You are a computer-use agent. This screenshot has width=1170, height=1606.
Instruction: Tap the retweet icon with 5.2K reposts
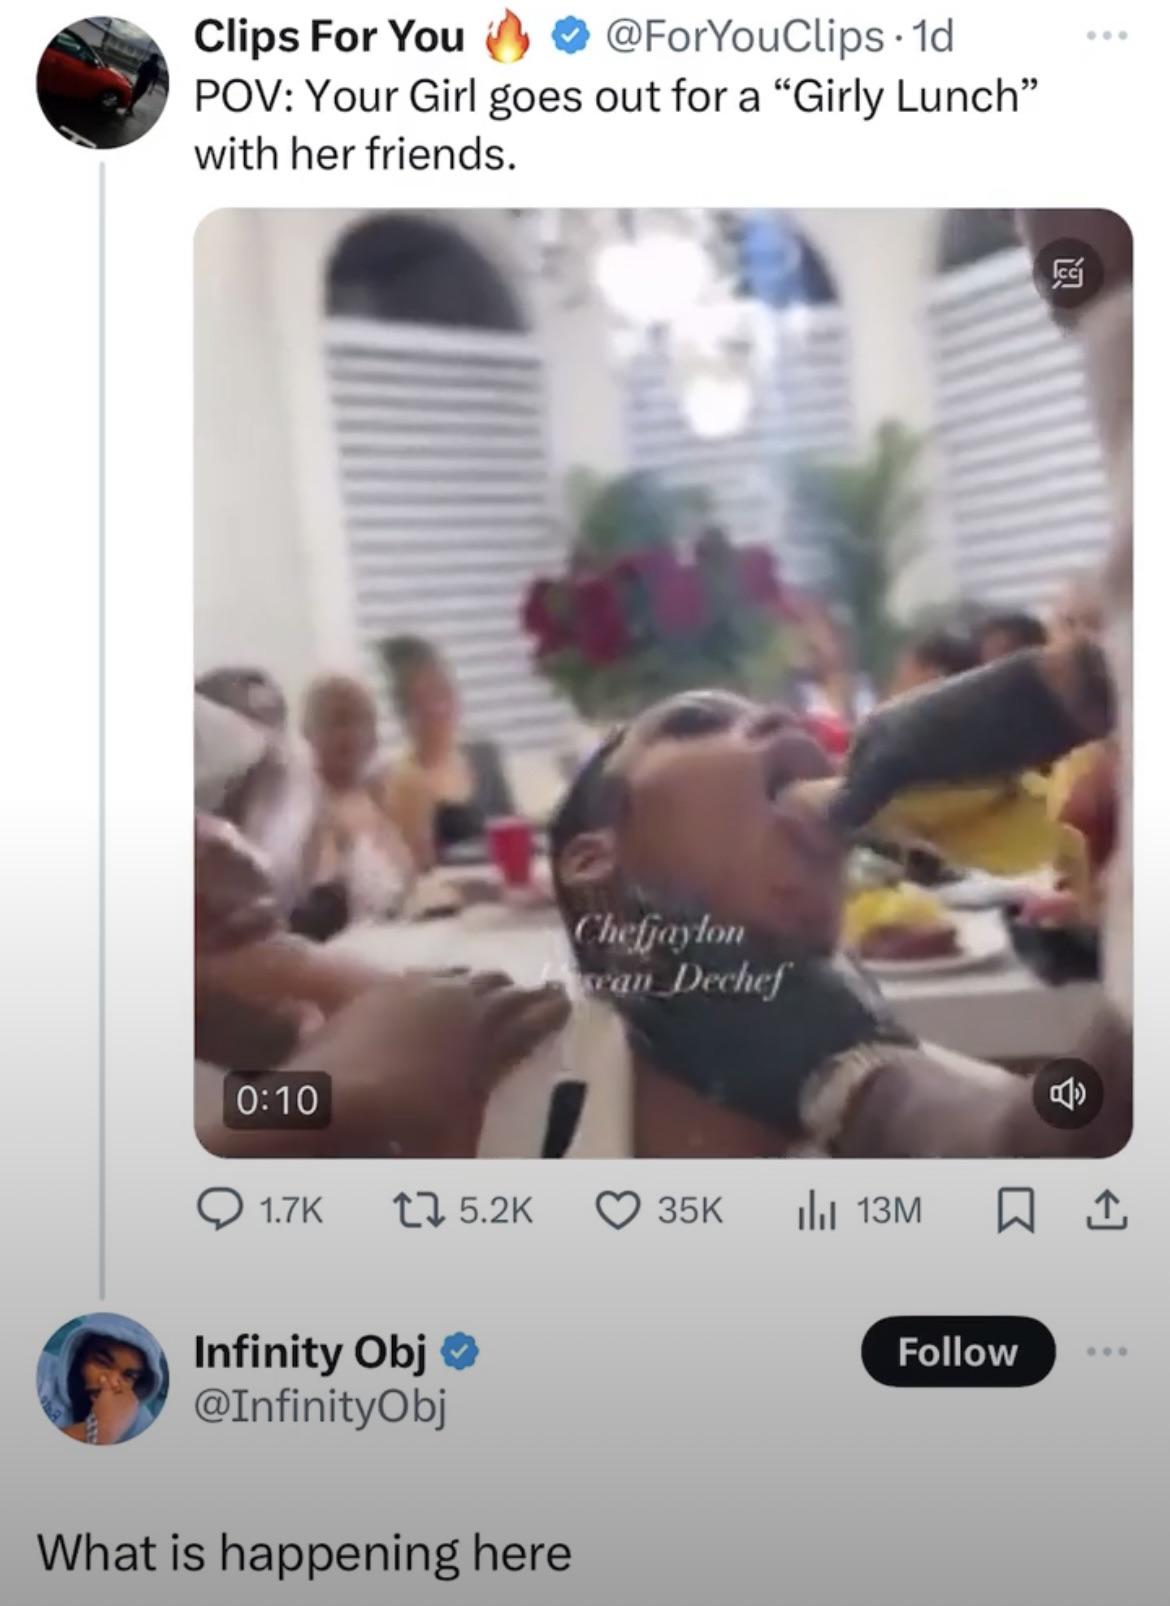[x=414, y=1211]
